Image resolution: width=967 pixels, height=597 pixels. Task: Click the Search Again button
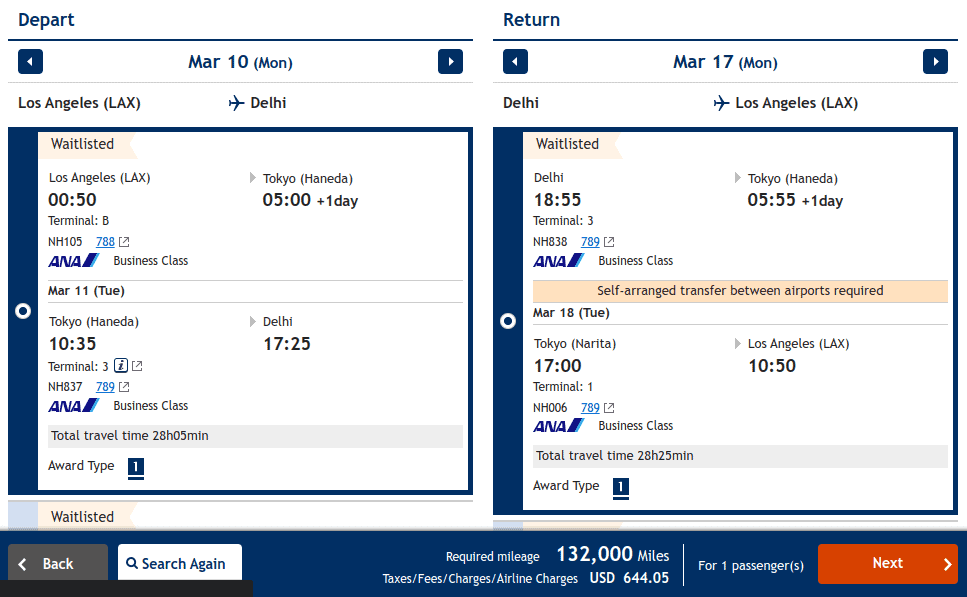coord(179,564)
